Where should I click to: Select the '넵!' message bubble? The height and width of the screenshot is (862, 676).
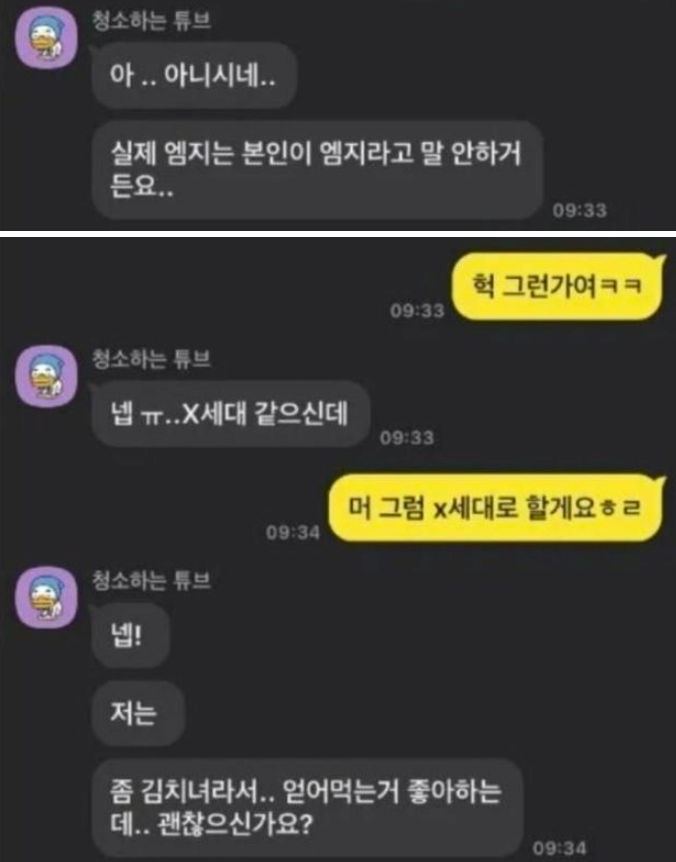tap(130, 635)
